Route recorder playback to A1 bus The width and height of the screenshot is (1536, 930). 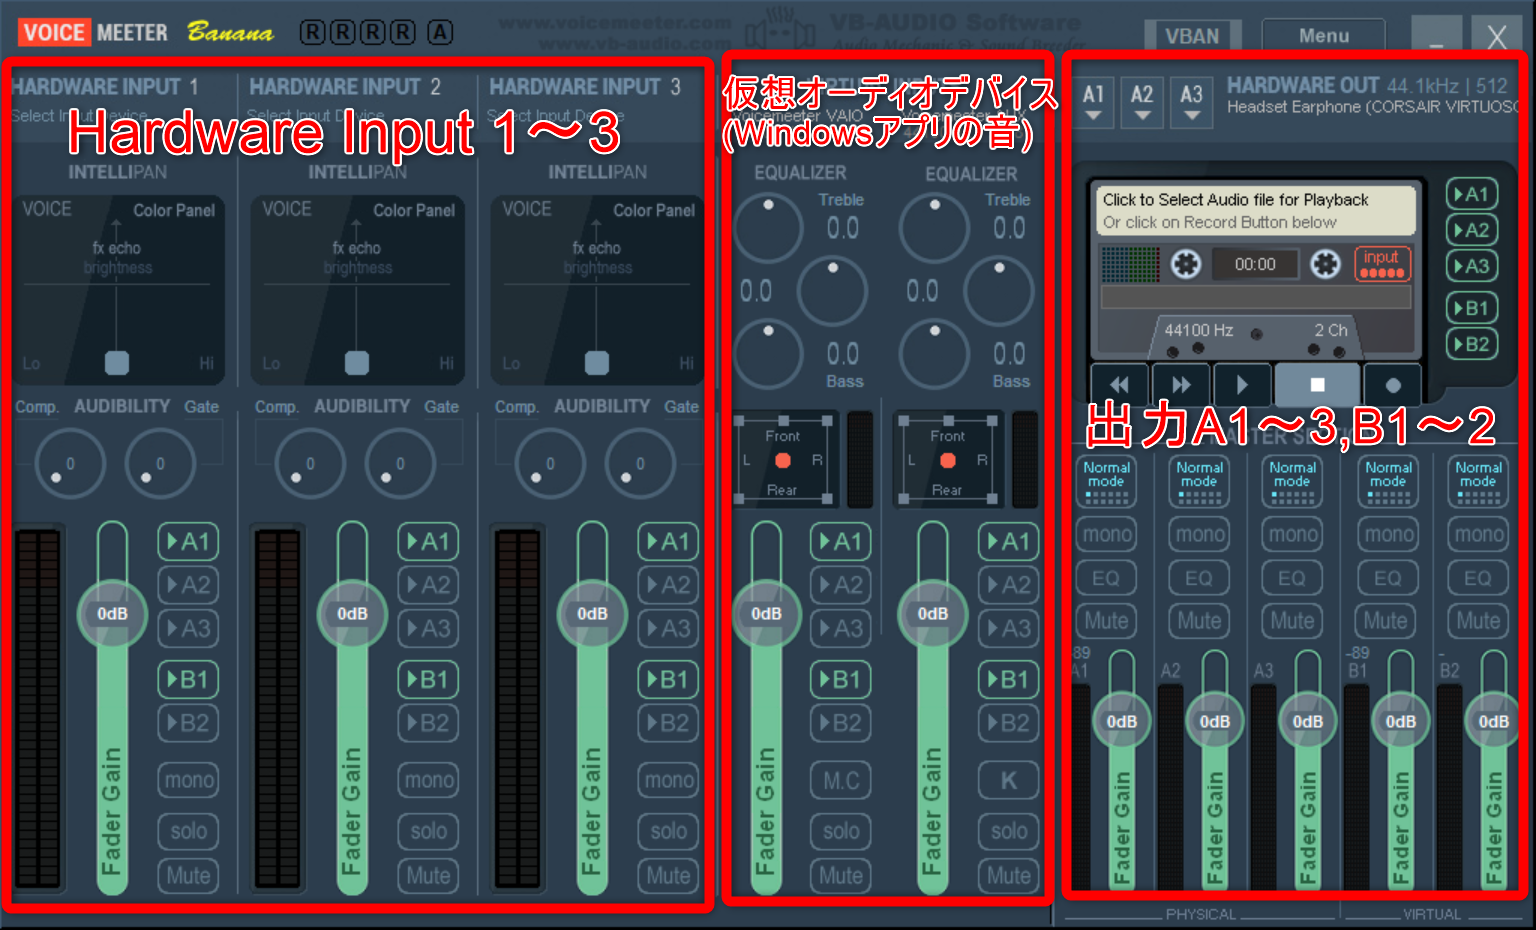(x=1471, y=194)
